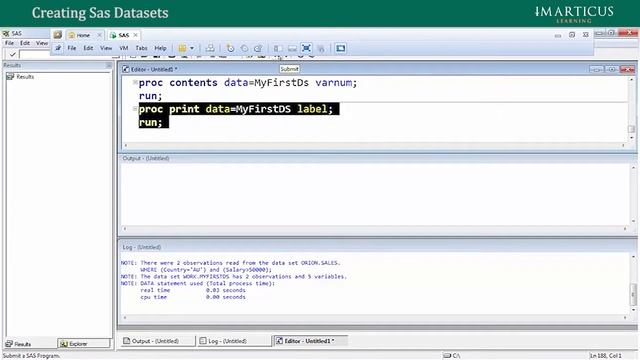640x360 pixels.
Task: Click the highlighted run; line
Action: point(153,122)
